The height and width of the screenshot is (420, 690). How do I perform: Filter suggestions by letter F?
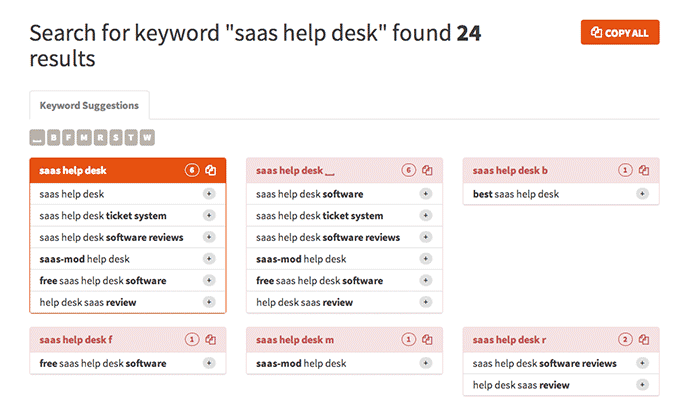[x=68, y=137]
